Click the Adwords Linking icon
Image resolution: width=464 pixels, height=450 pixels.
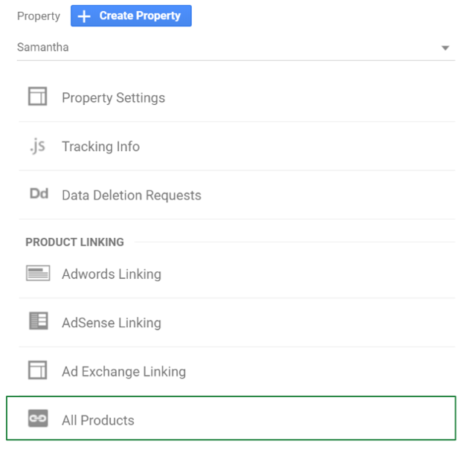(38, 273)
